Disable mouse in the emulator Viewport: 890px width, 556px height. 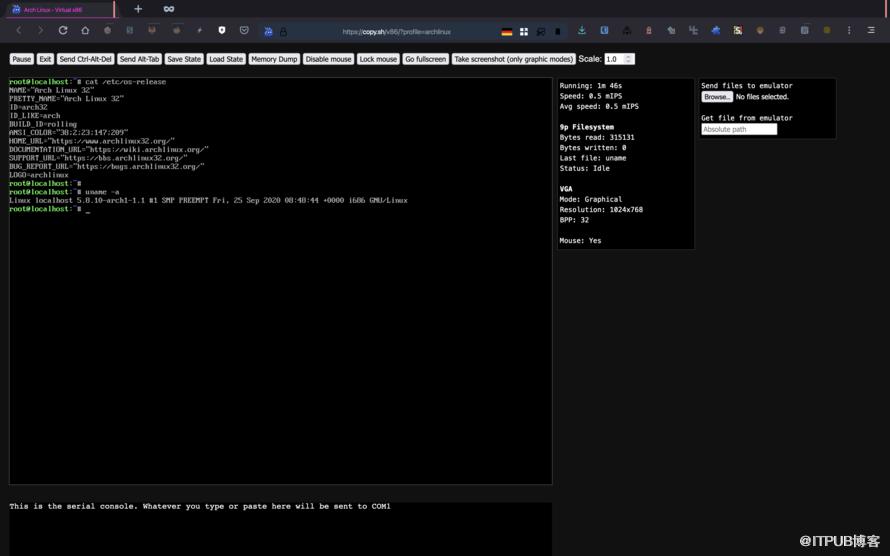click(328, 59)
